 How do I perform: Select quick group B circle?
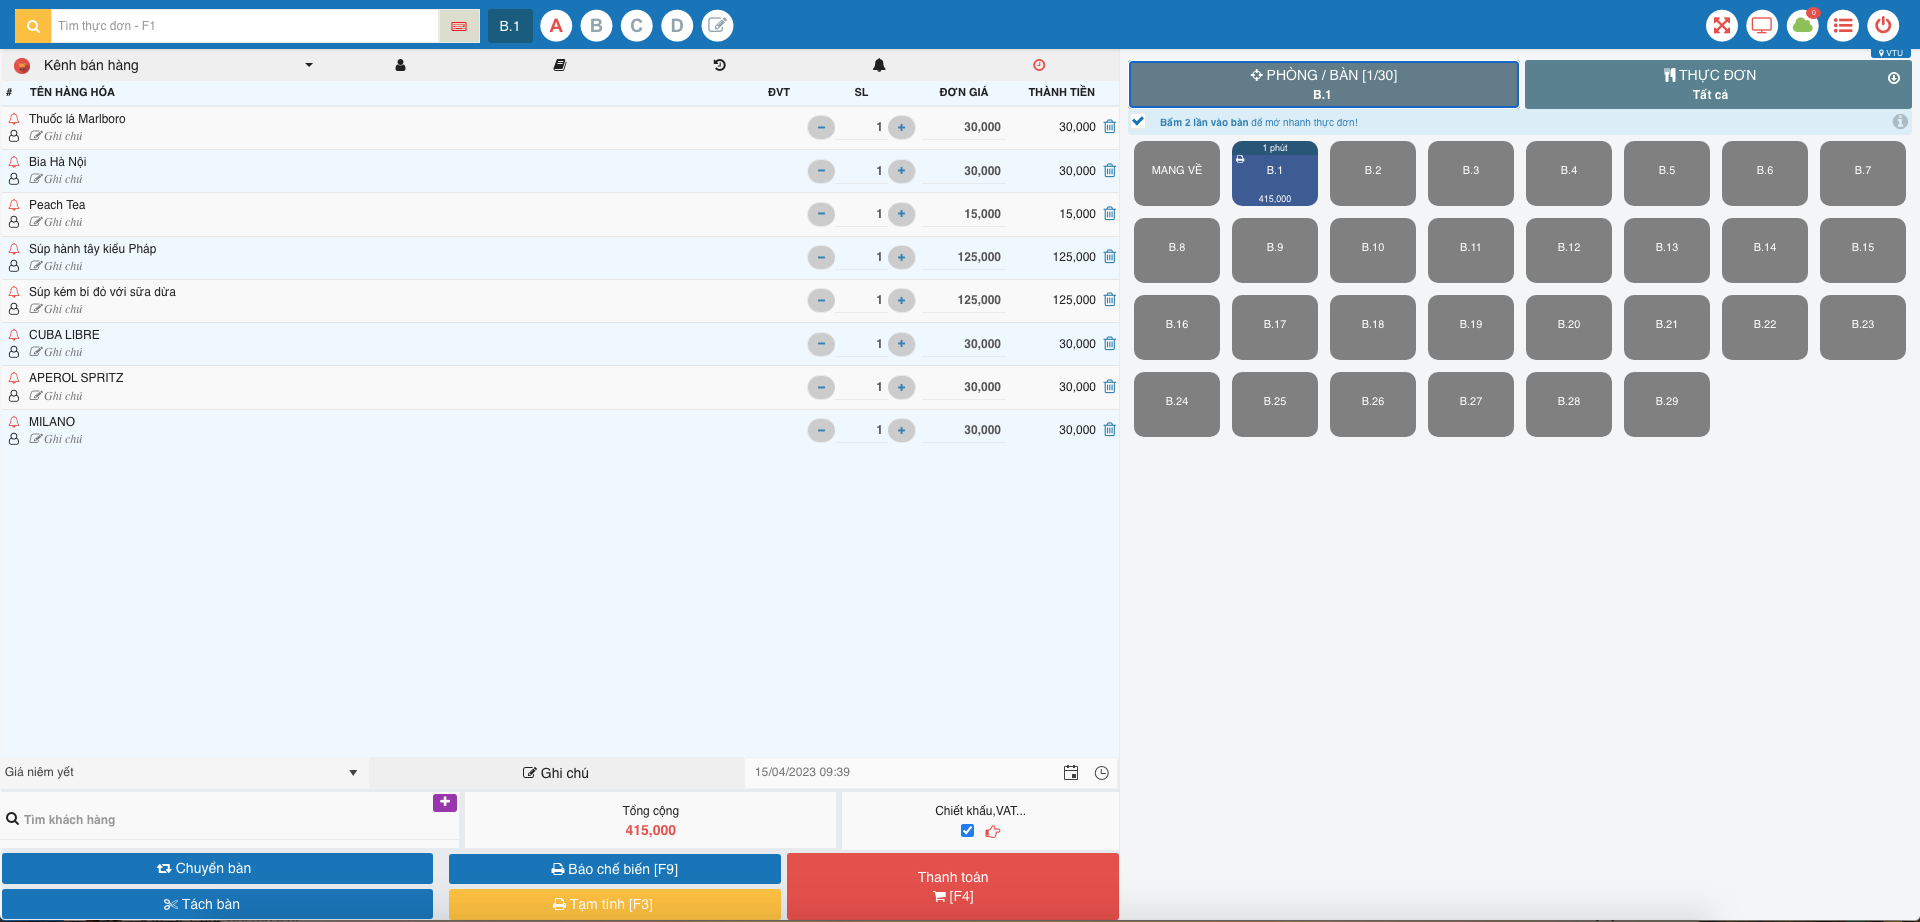tap(597, 26)
